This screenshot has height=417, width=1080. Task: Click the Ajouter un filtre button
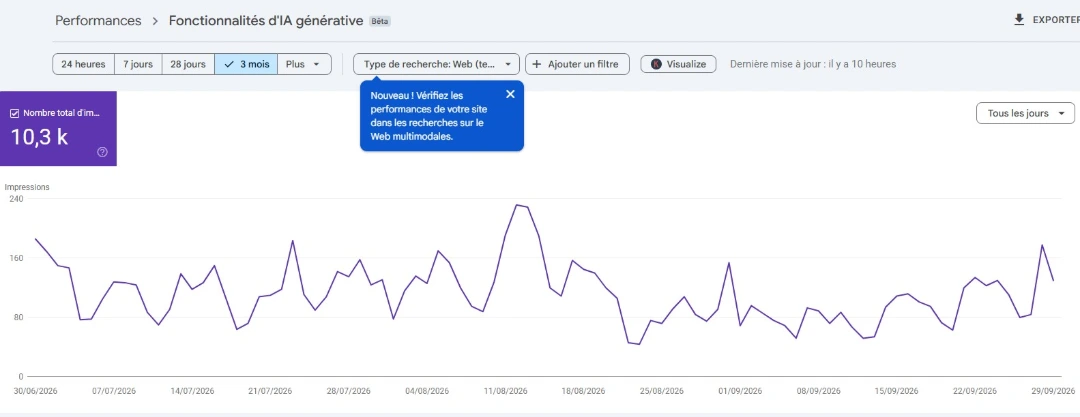coord(577,64)
